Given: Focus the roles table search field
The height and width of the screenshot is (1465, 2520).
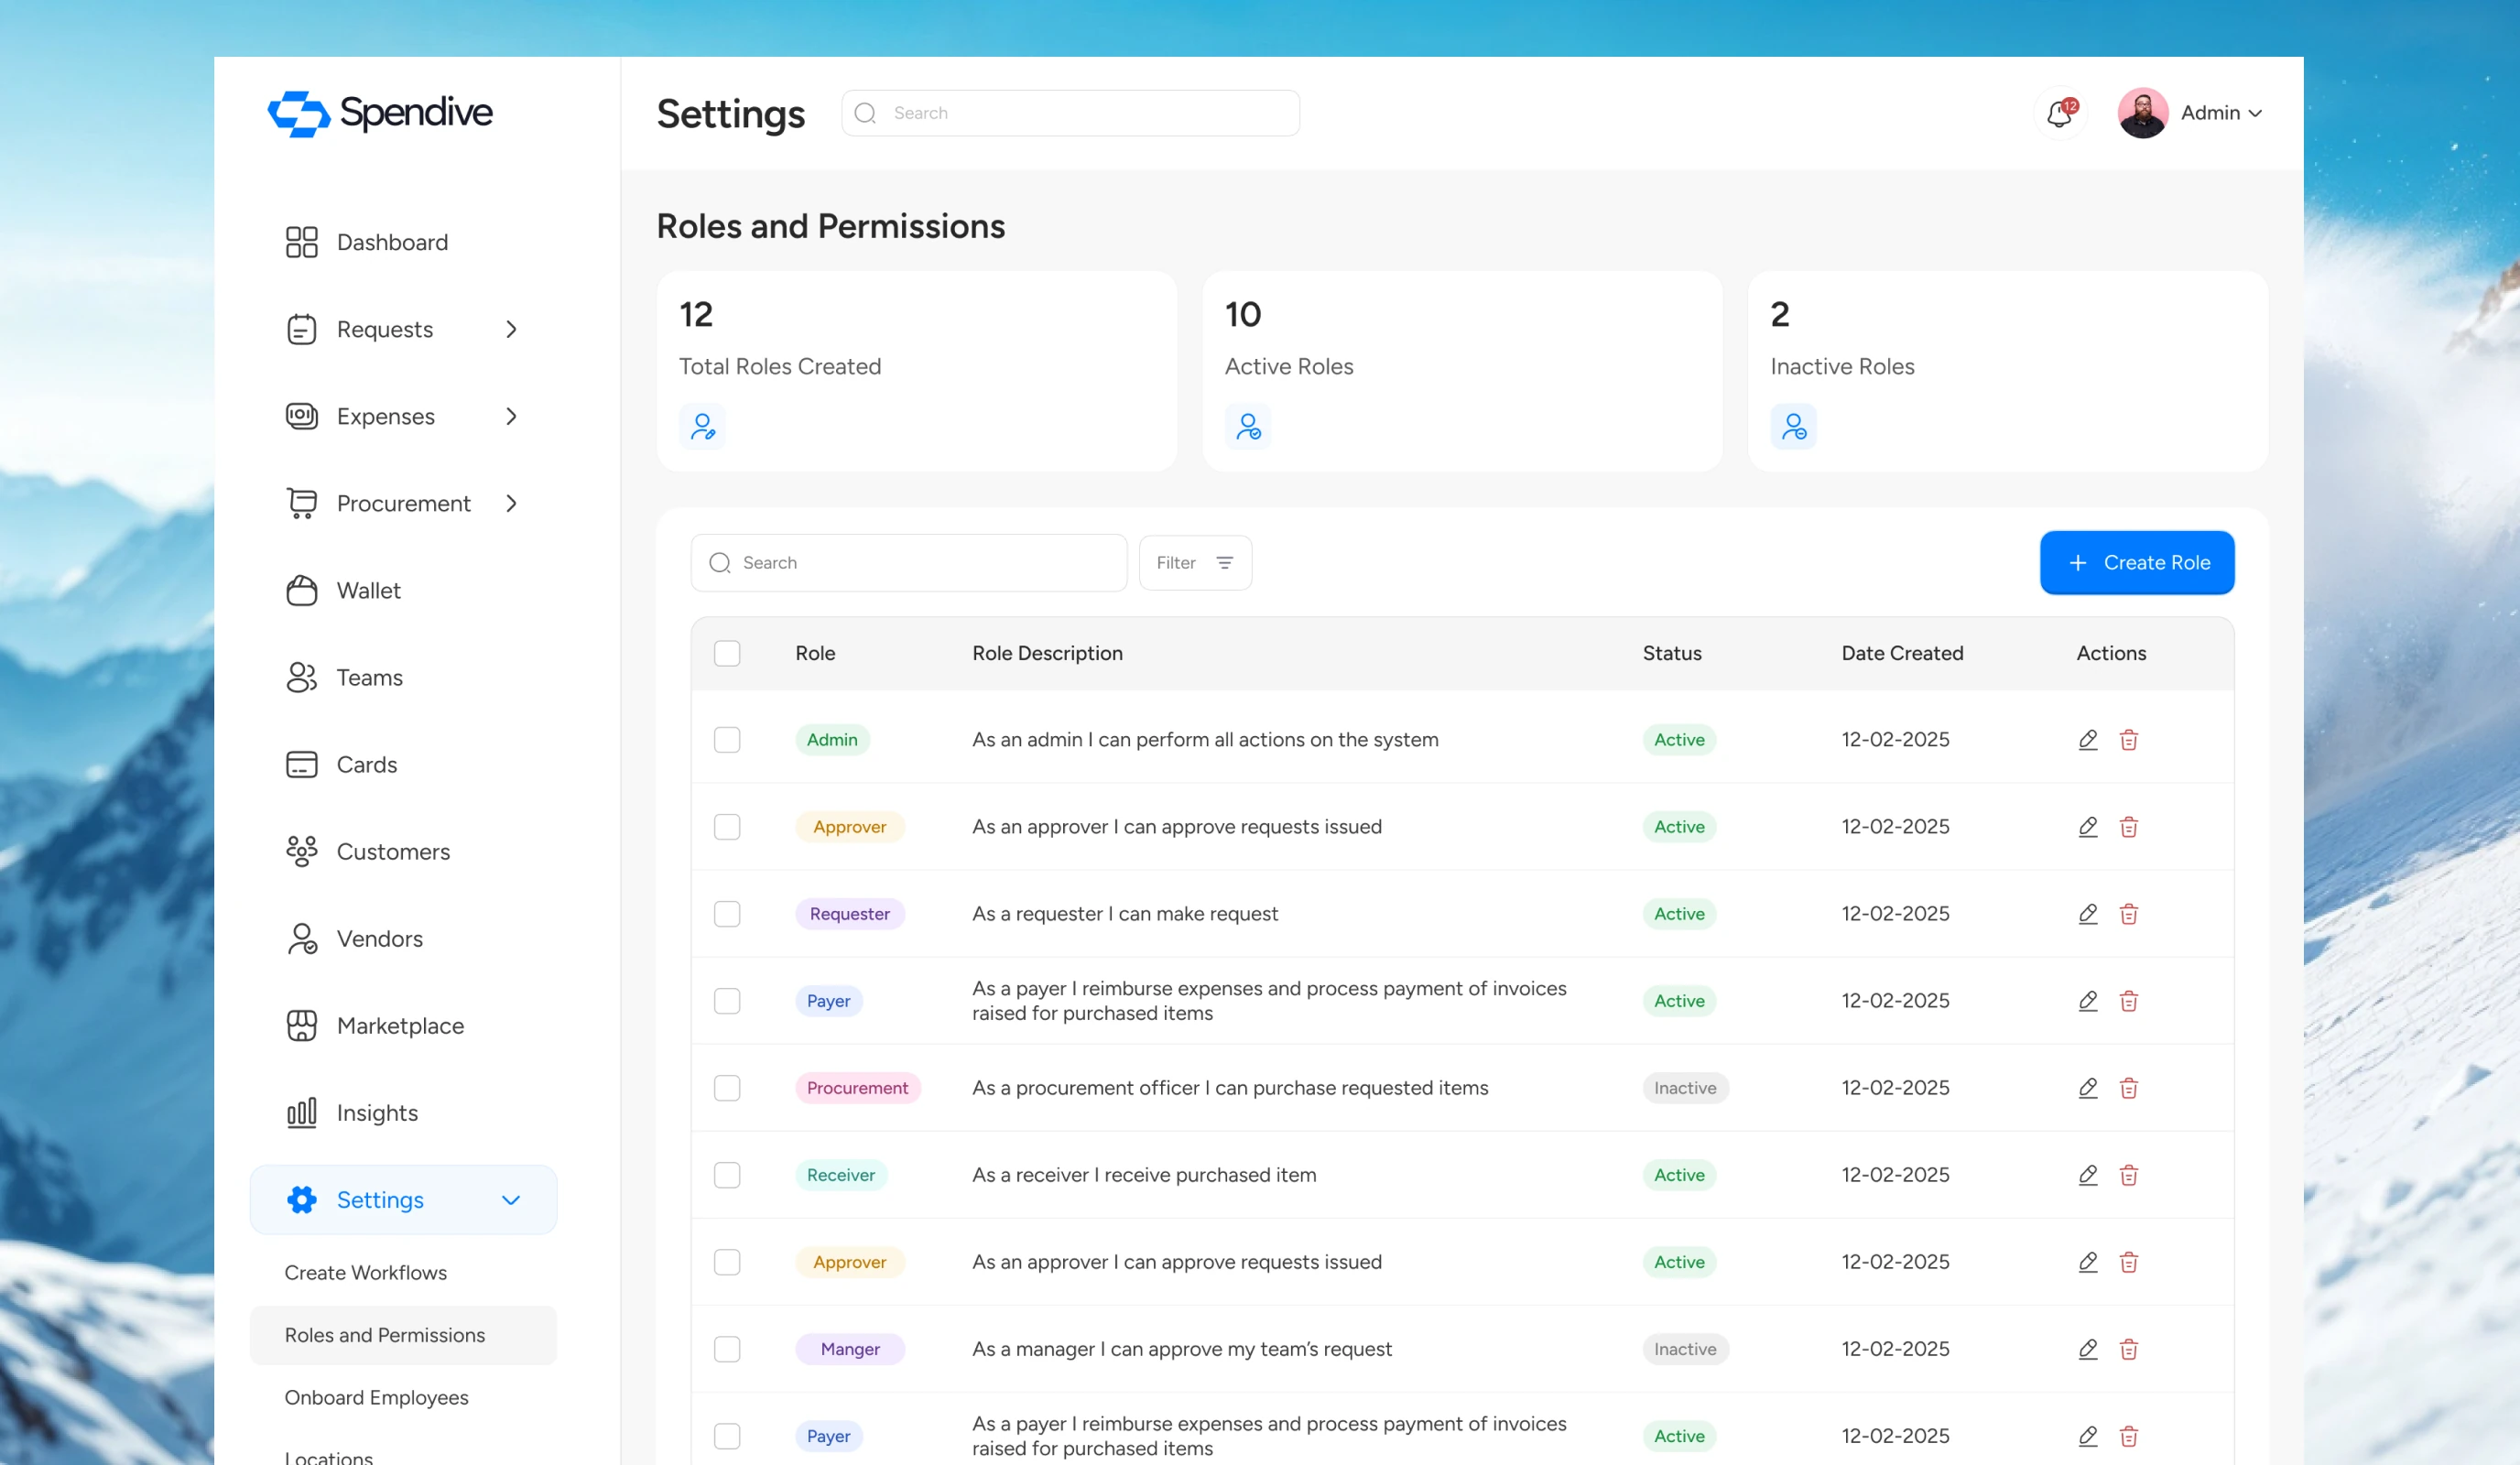Looking at the screenshot, I should [x=908, y=563].
